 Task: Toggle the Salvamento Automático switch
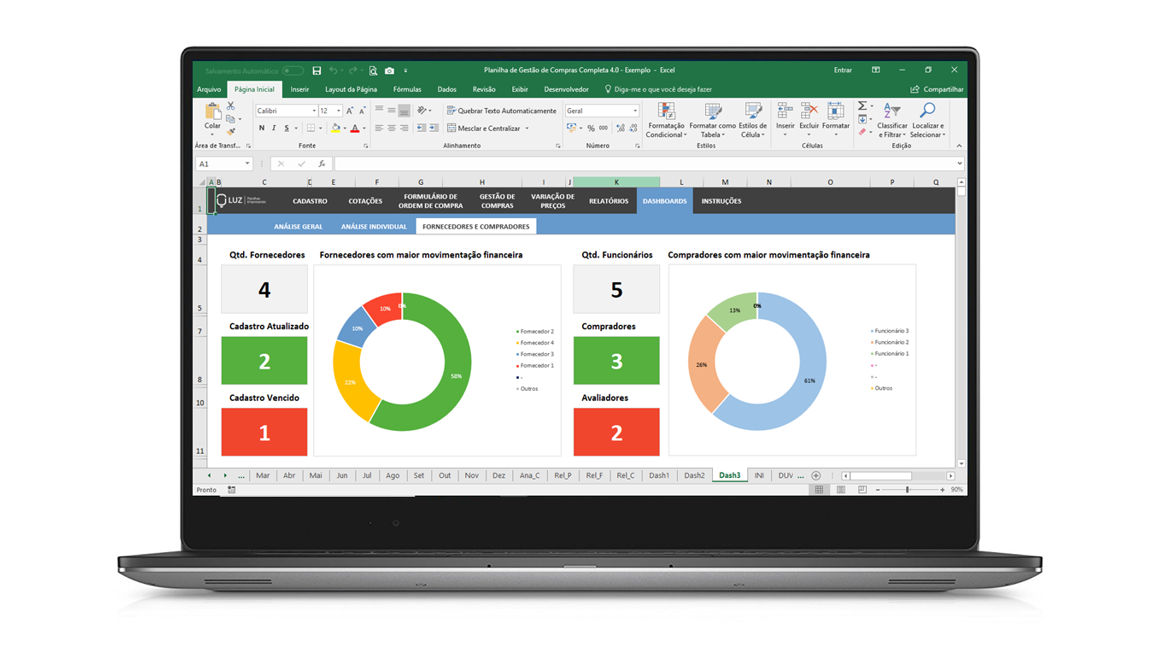click(x=293, y=71)
